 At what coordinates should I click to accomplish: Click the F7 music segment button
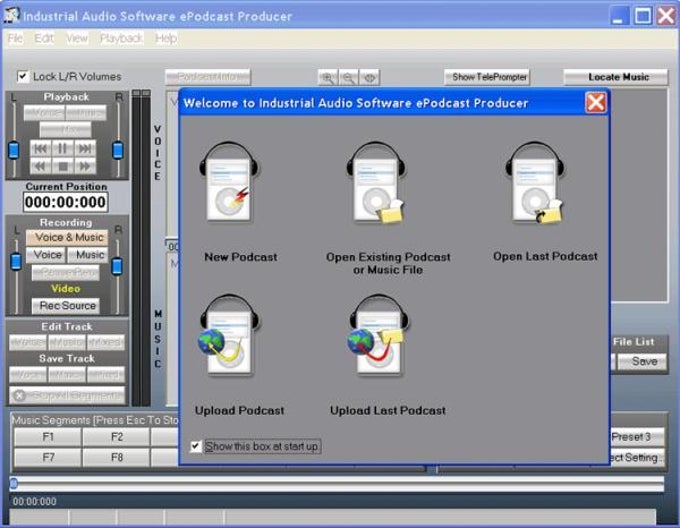tap(48, 457)
